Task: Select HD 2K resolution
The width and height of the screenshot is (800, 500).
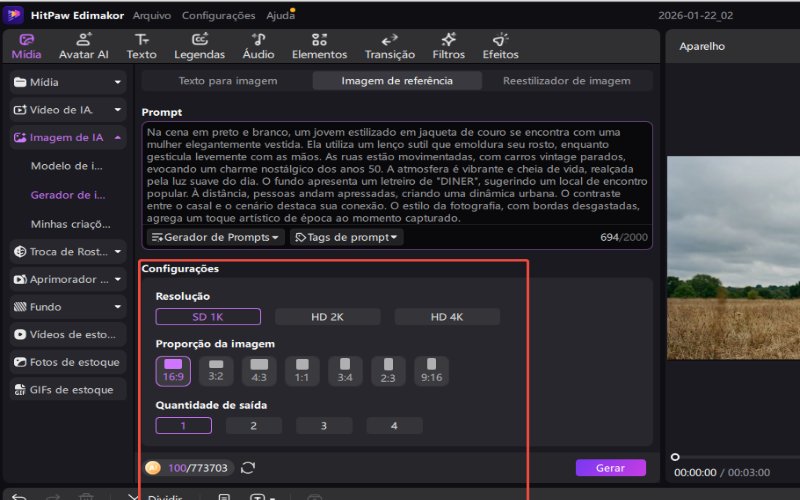Action: [x=328, y=317]
